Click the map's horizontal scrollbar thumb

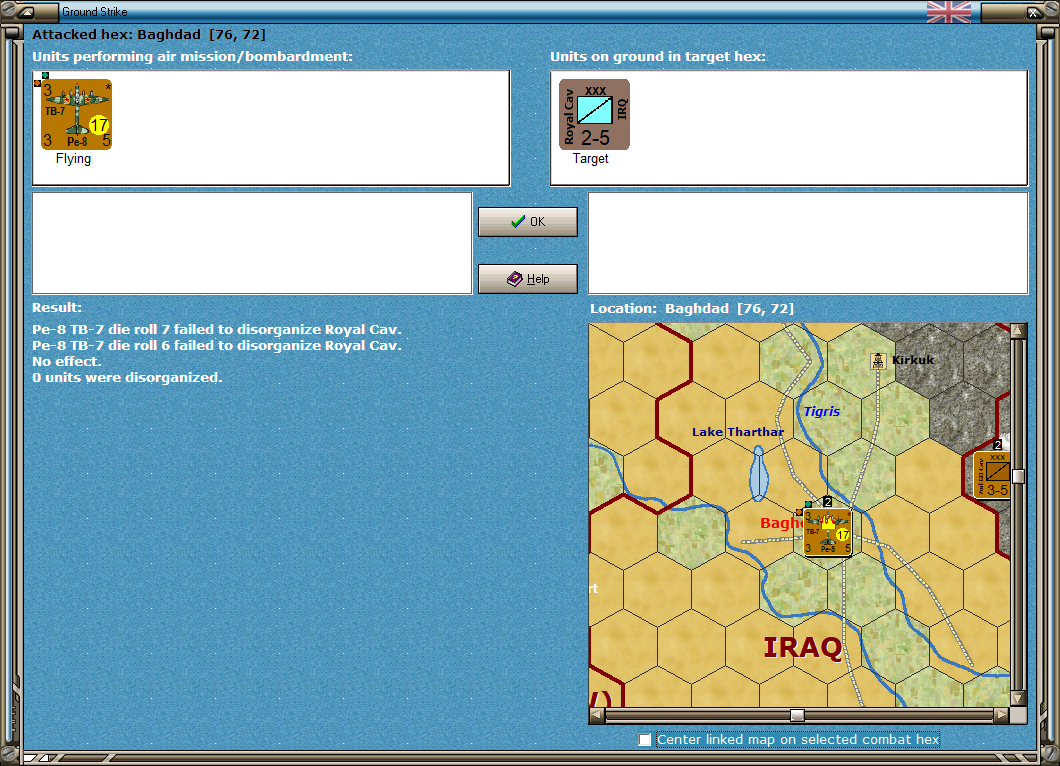[x=798, y=715]
